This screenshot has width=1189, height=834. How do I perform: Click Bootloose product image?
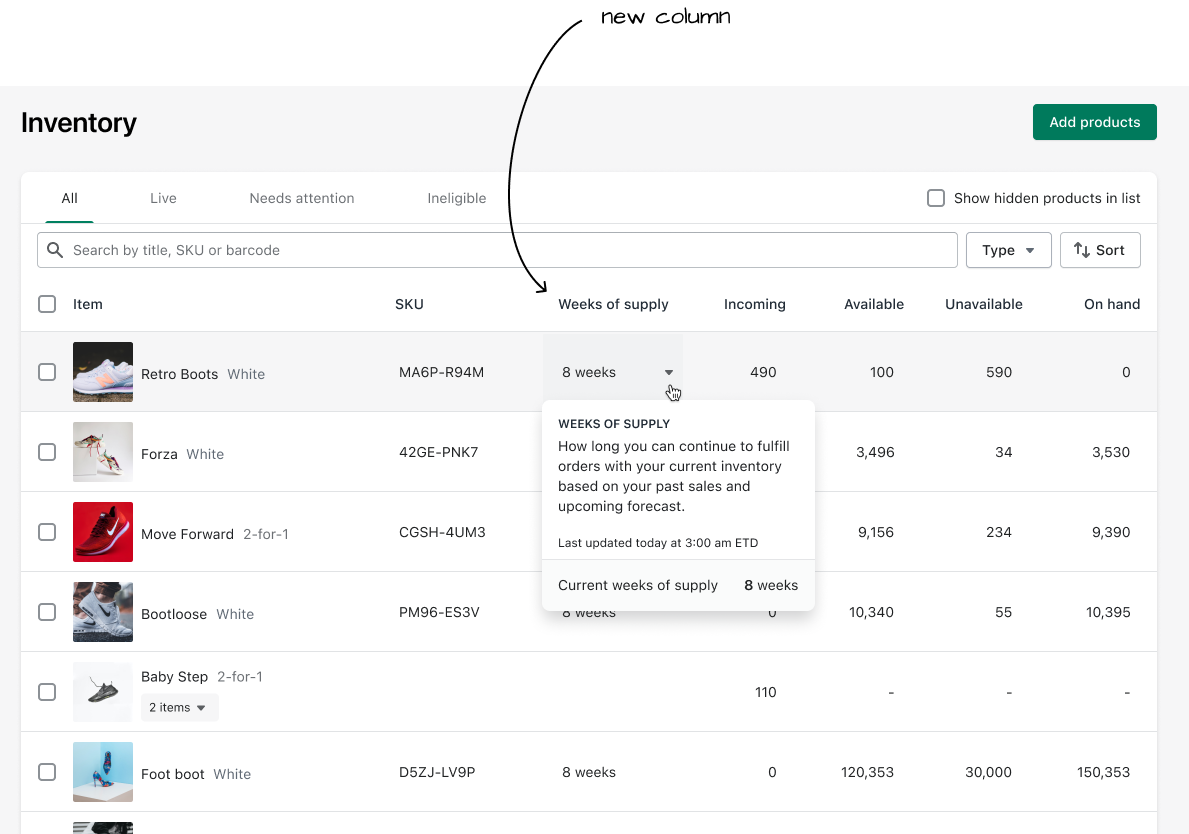pyautogui.click(x=103, y=612)
